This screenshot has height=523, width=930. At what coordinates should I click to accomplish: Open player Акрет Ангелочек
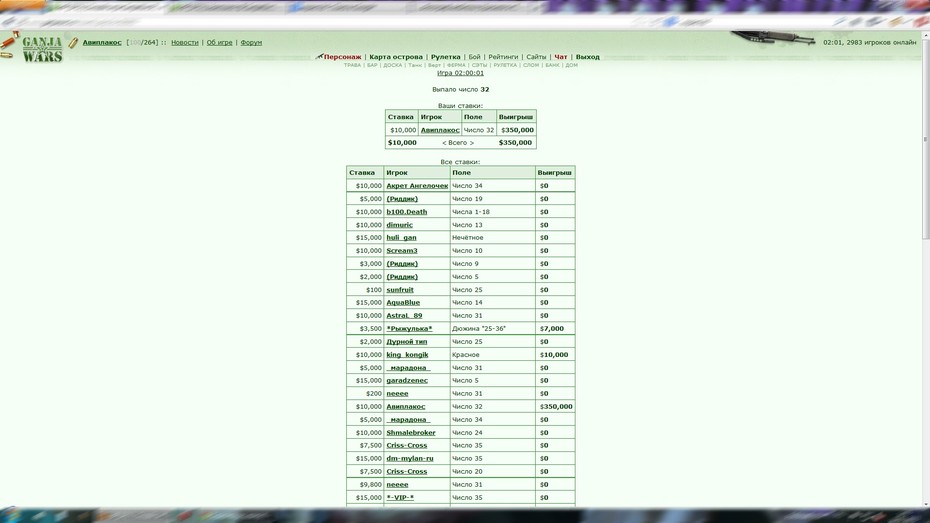417,186
